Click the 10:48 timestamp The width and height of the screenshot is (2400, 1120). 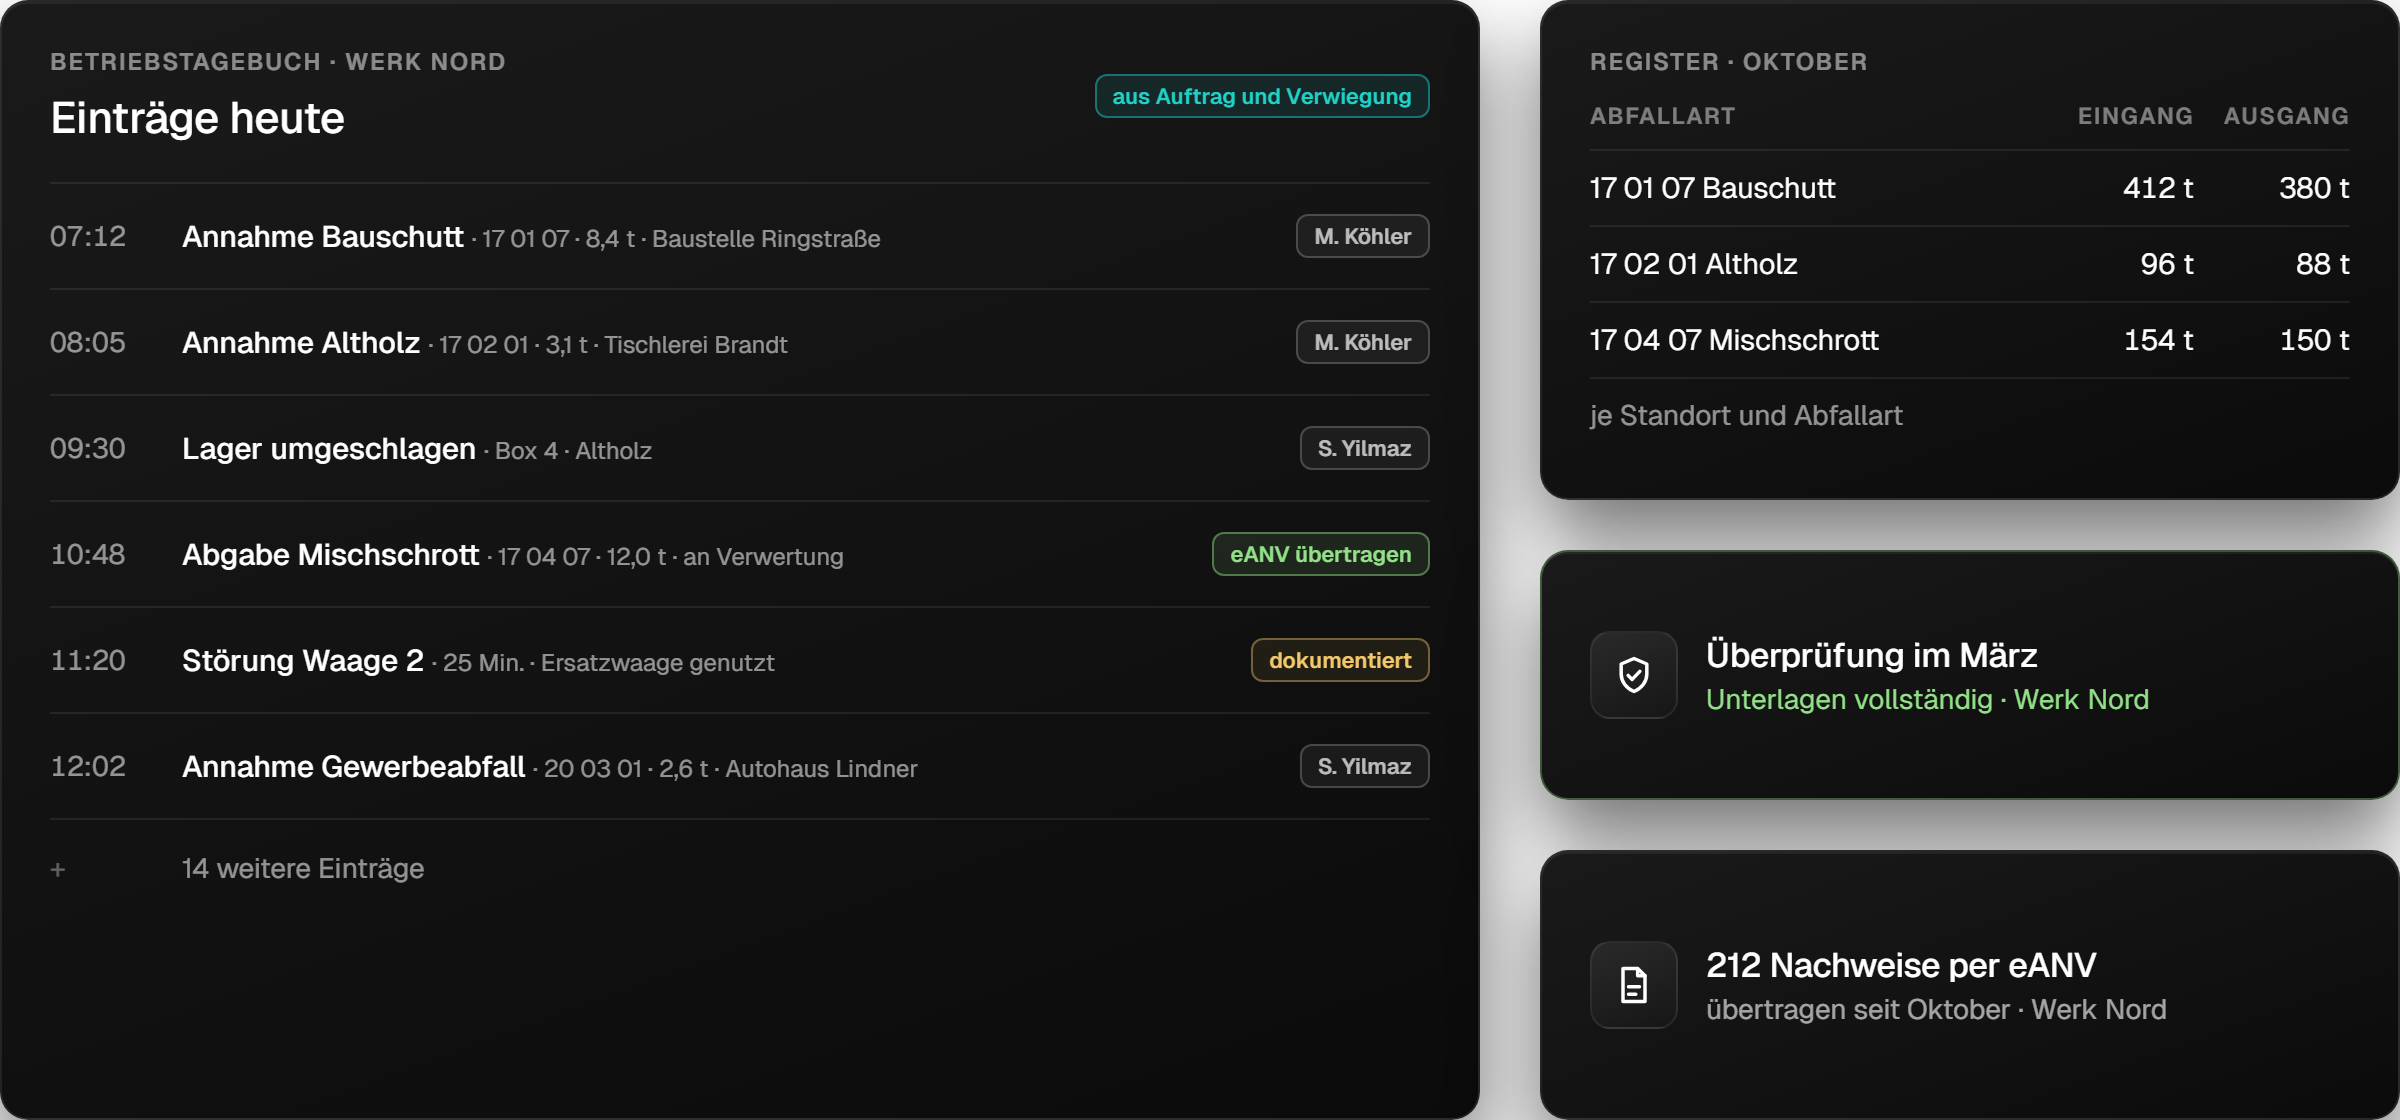pos(88,554)
